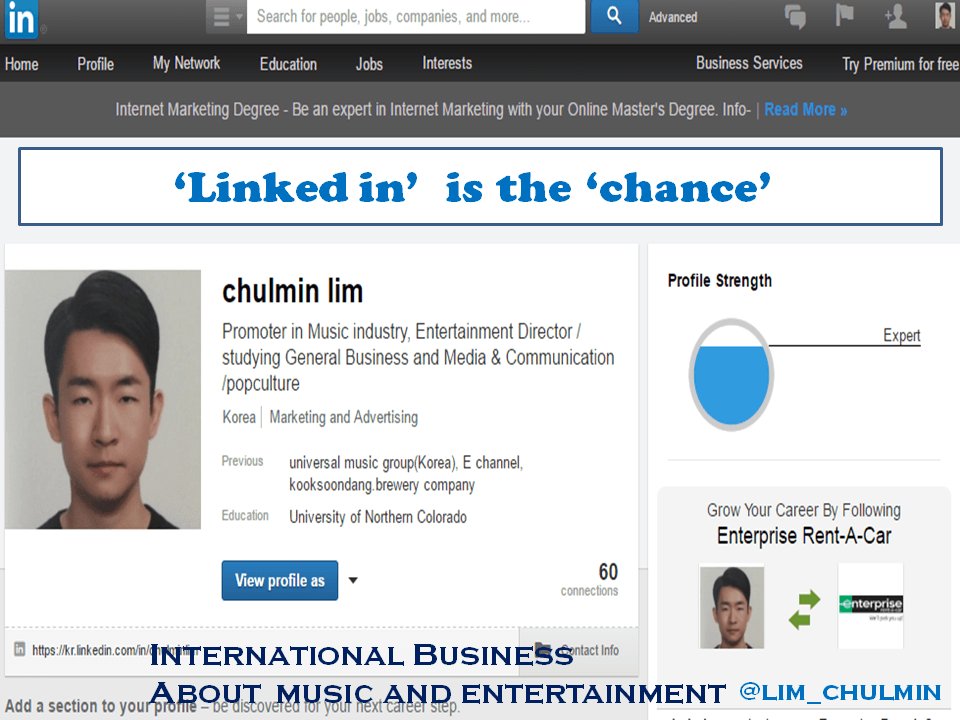Click Grow Your Career By Following text
Viewport: 960px width, 720px height.
click(803, 510)
